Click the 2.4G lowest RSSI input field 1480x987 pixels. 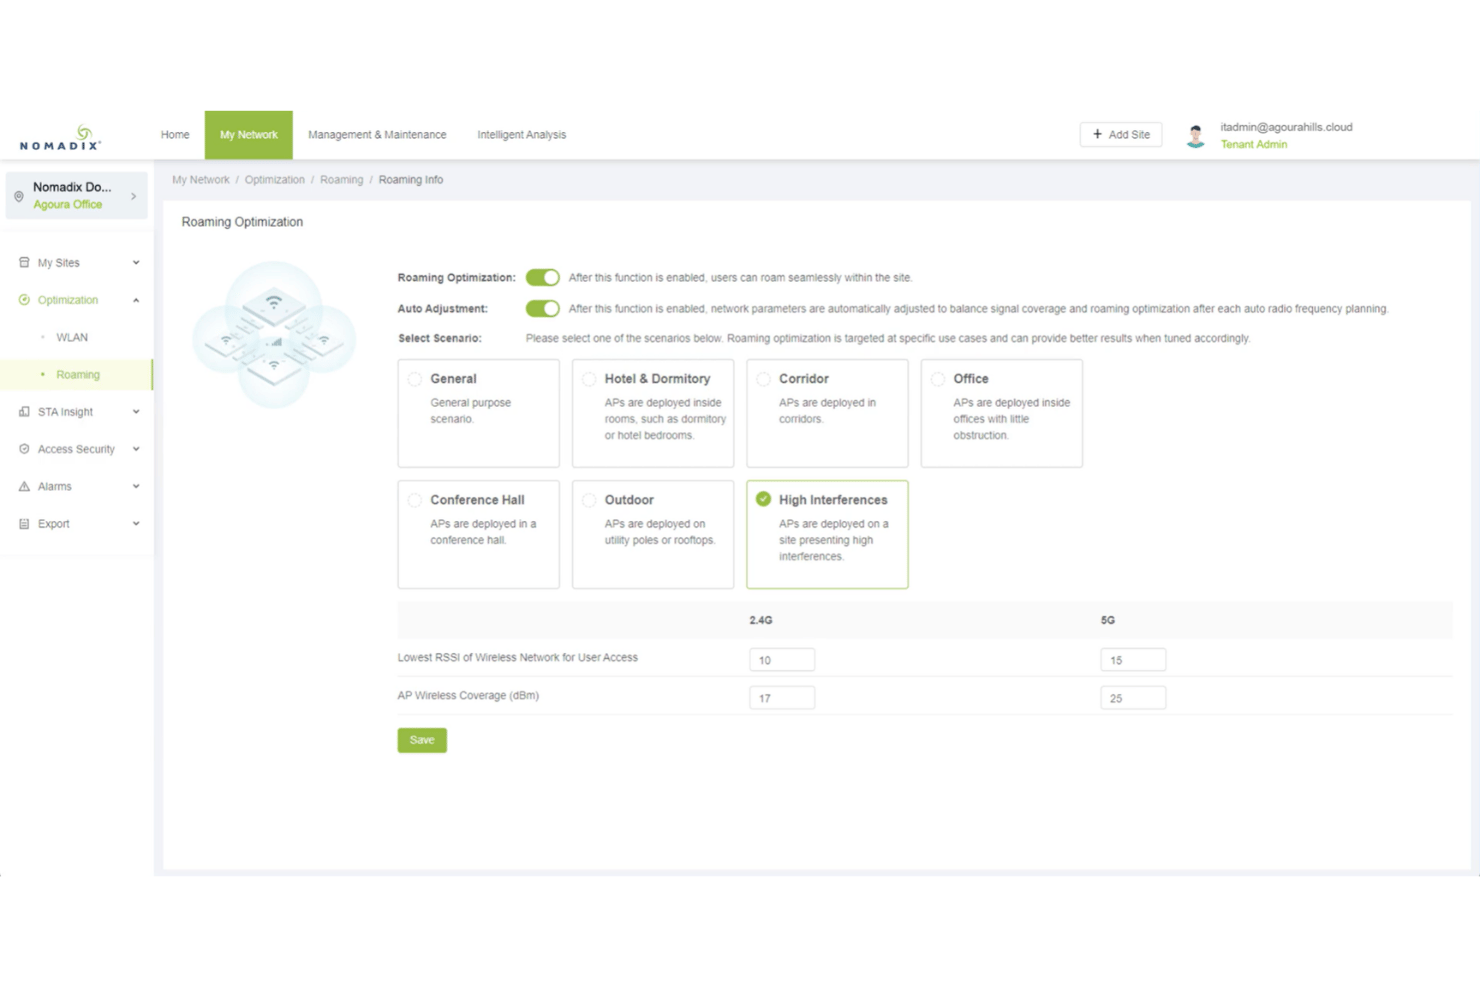tap(782, 660)
